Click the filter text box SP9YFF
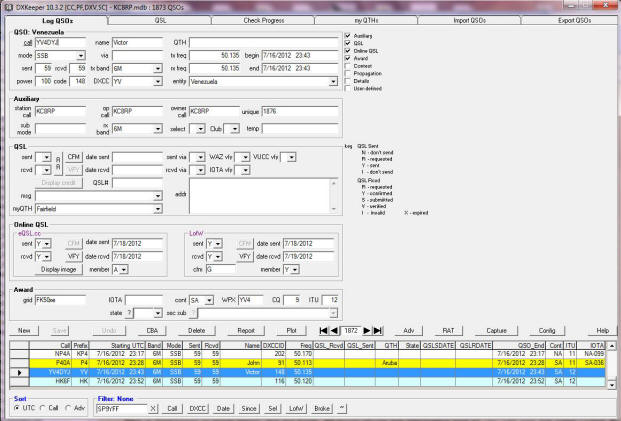621x421 pixels. 122,408
